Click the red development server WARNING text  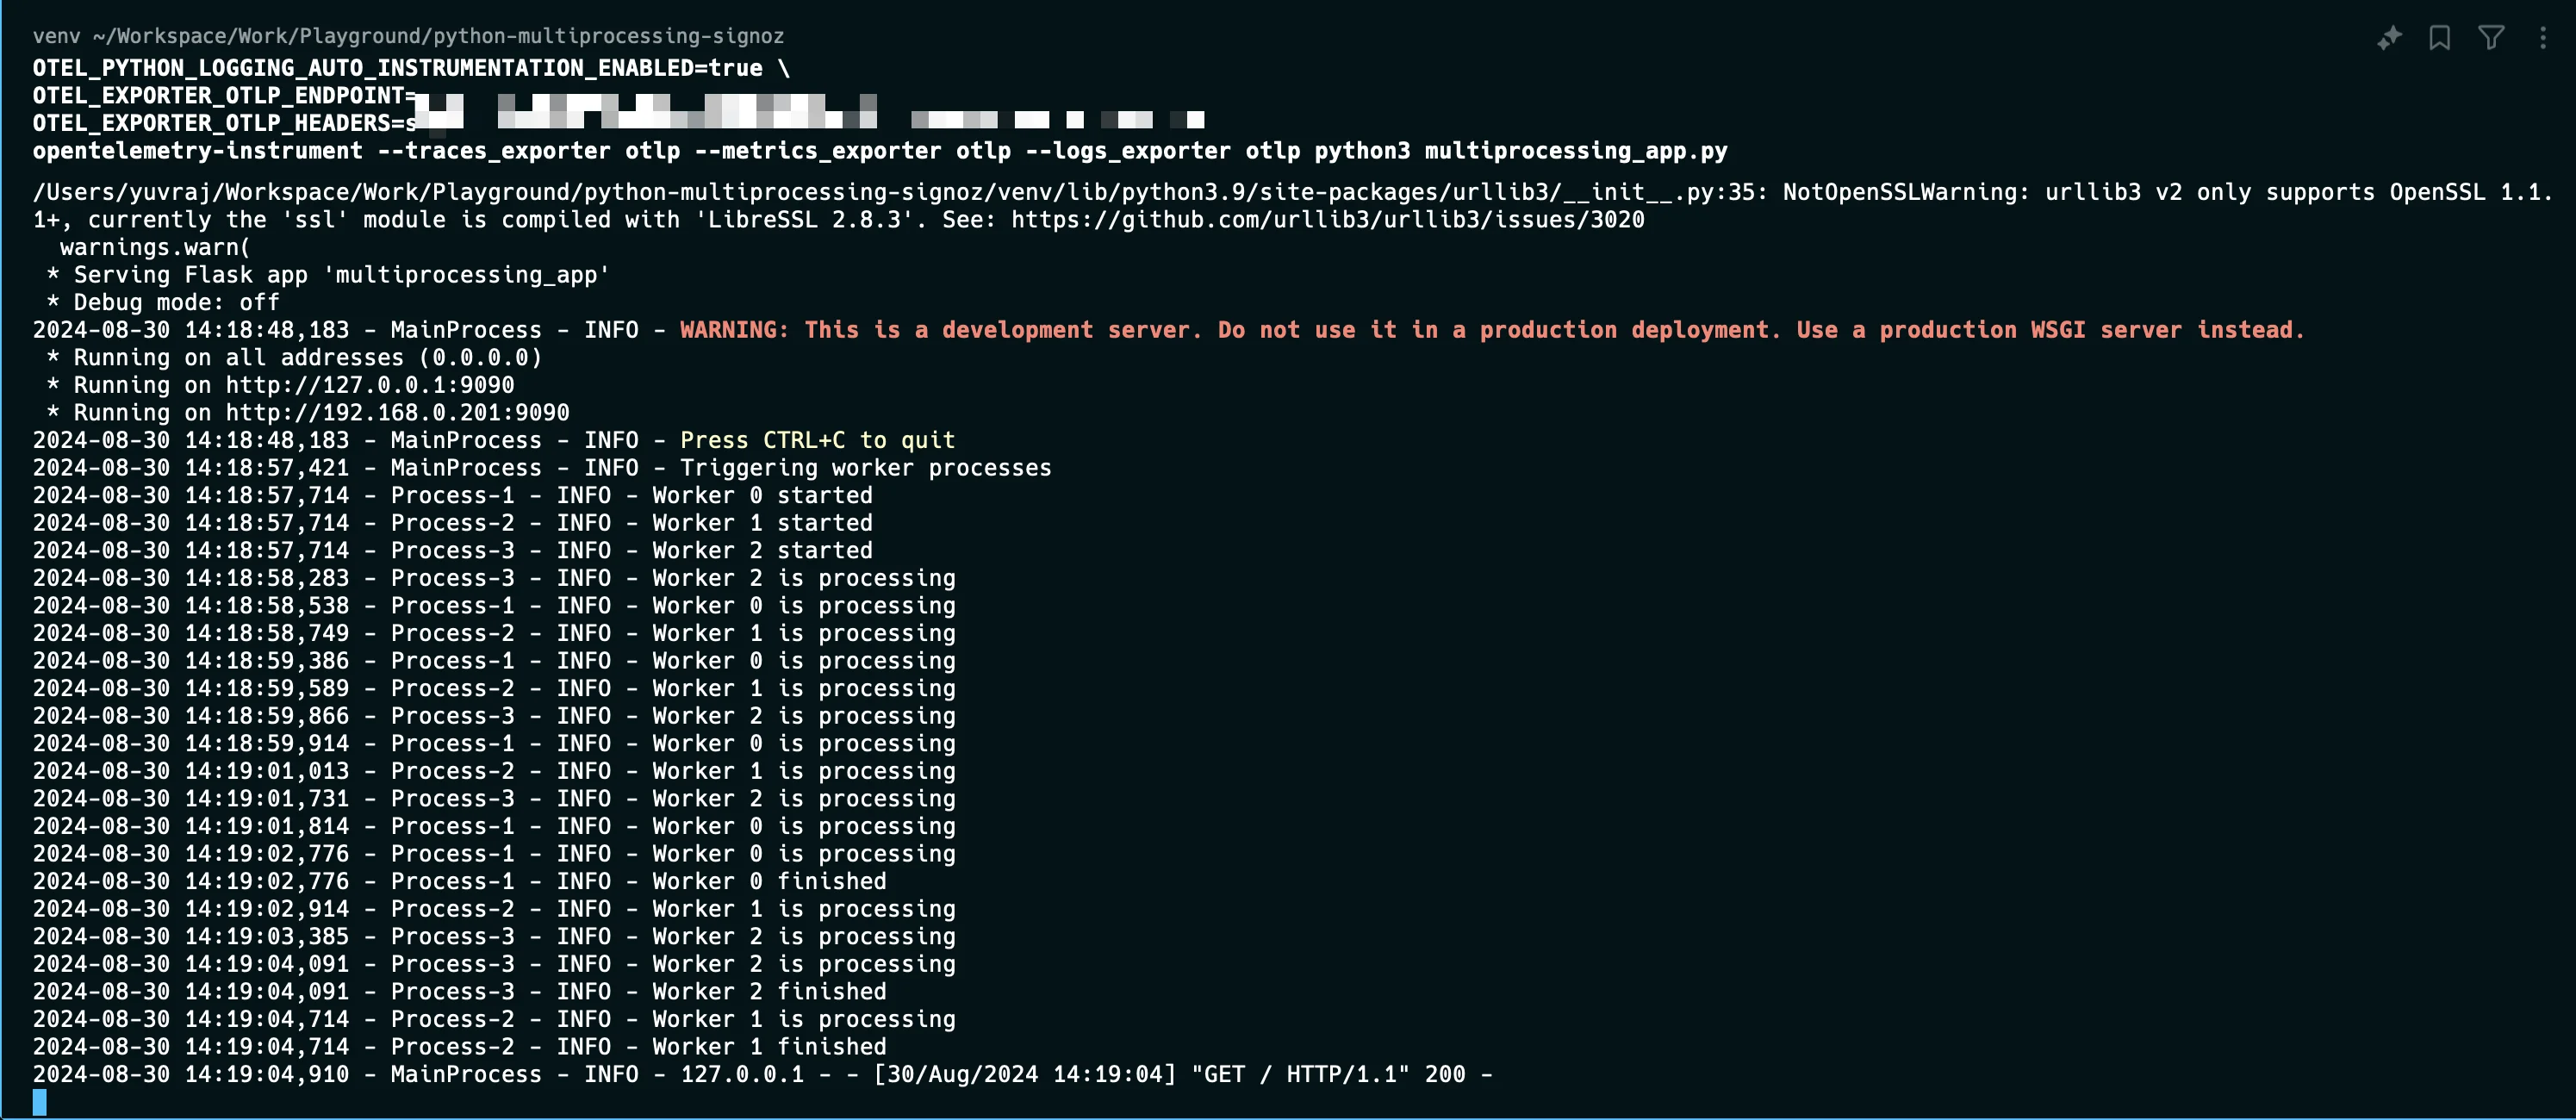click(x=1492, y=330)
